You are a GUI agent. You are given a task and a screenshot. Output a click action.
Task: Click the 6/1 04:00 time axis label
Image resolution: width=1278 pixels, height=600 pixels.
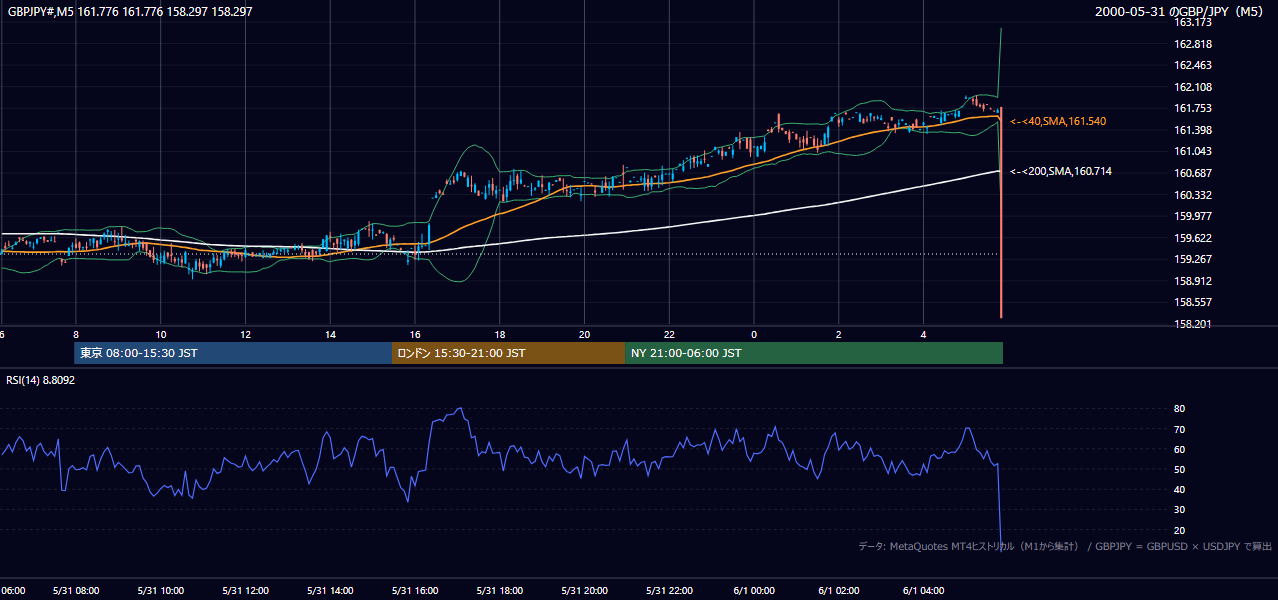coord(925,591)
